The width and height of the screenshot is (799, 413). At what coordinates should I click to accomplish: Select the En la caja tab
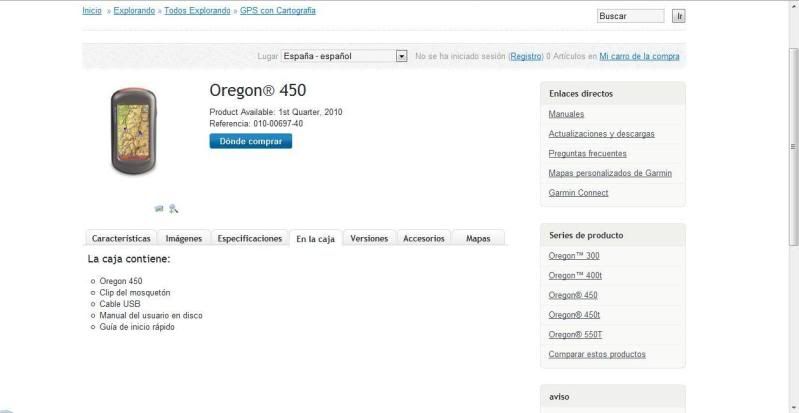coord(315,239)
